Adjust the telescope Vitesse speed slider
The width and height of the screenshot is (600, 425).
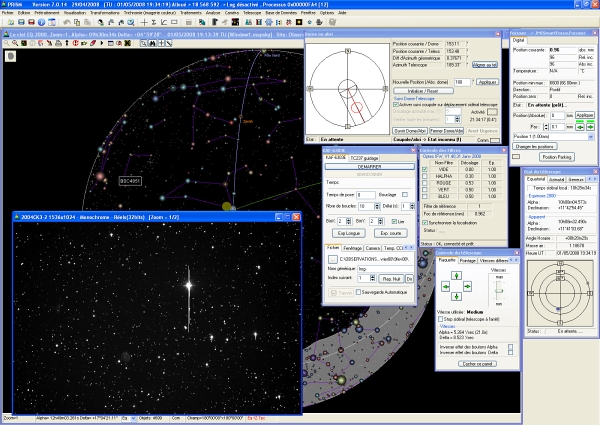pos(499,291)
